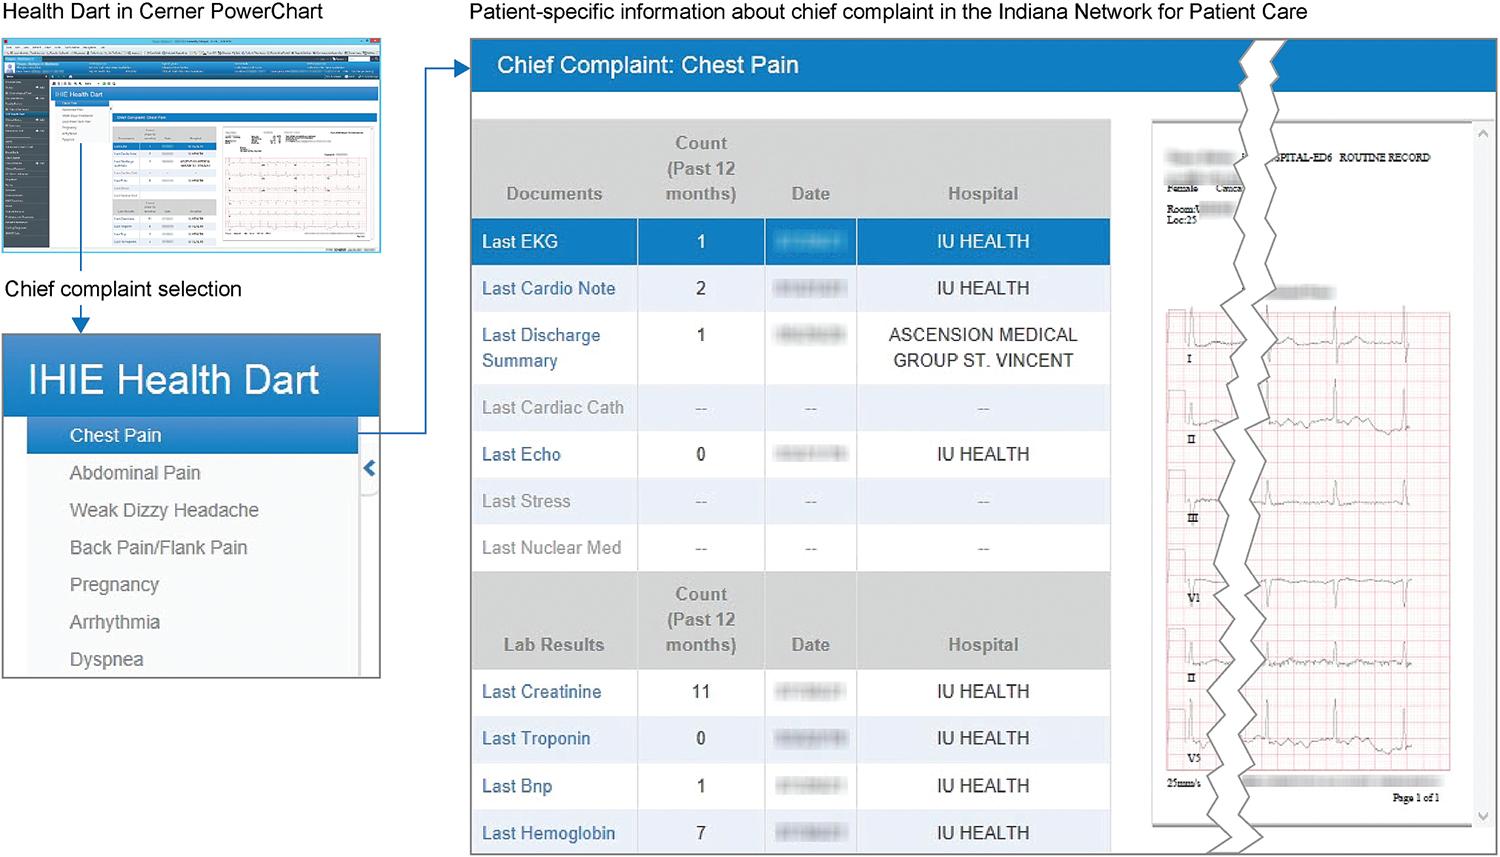Open Last Cardio Note link
The height and width of the screenshot is (857, 1500).
tap(548, 288)
